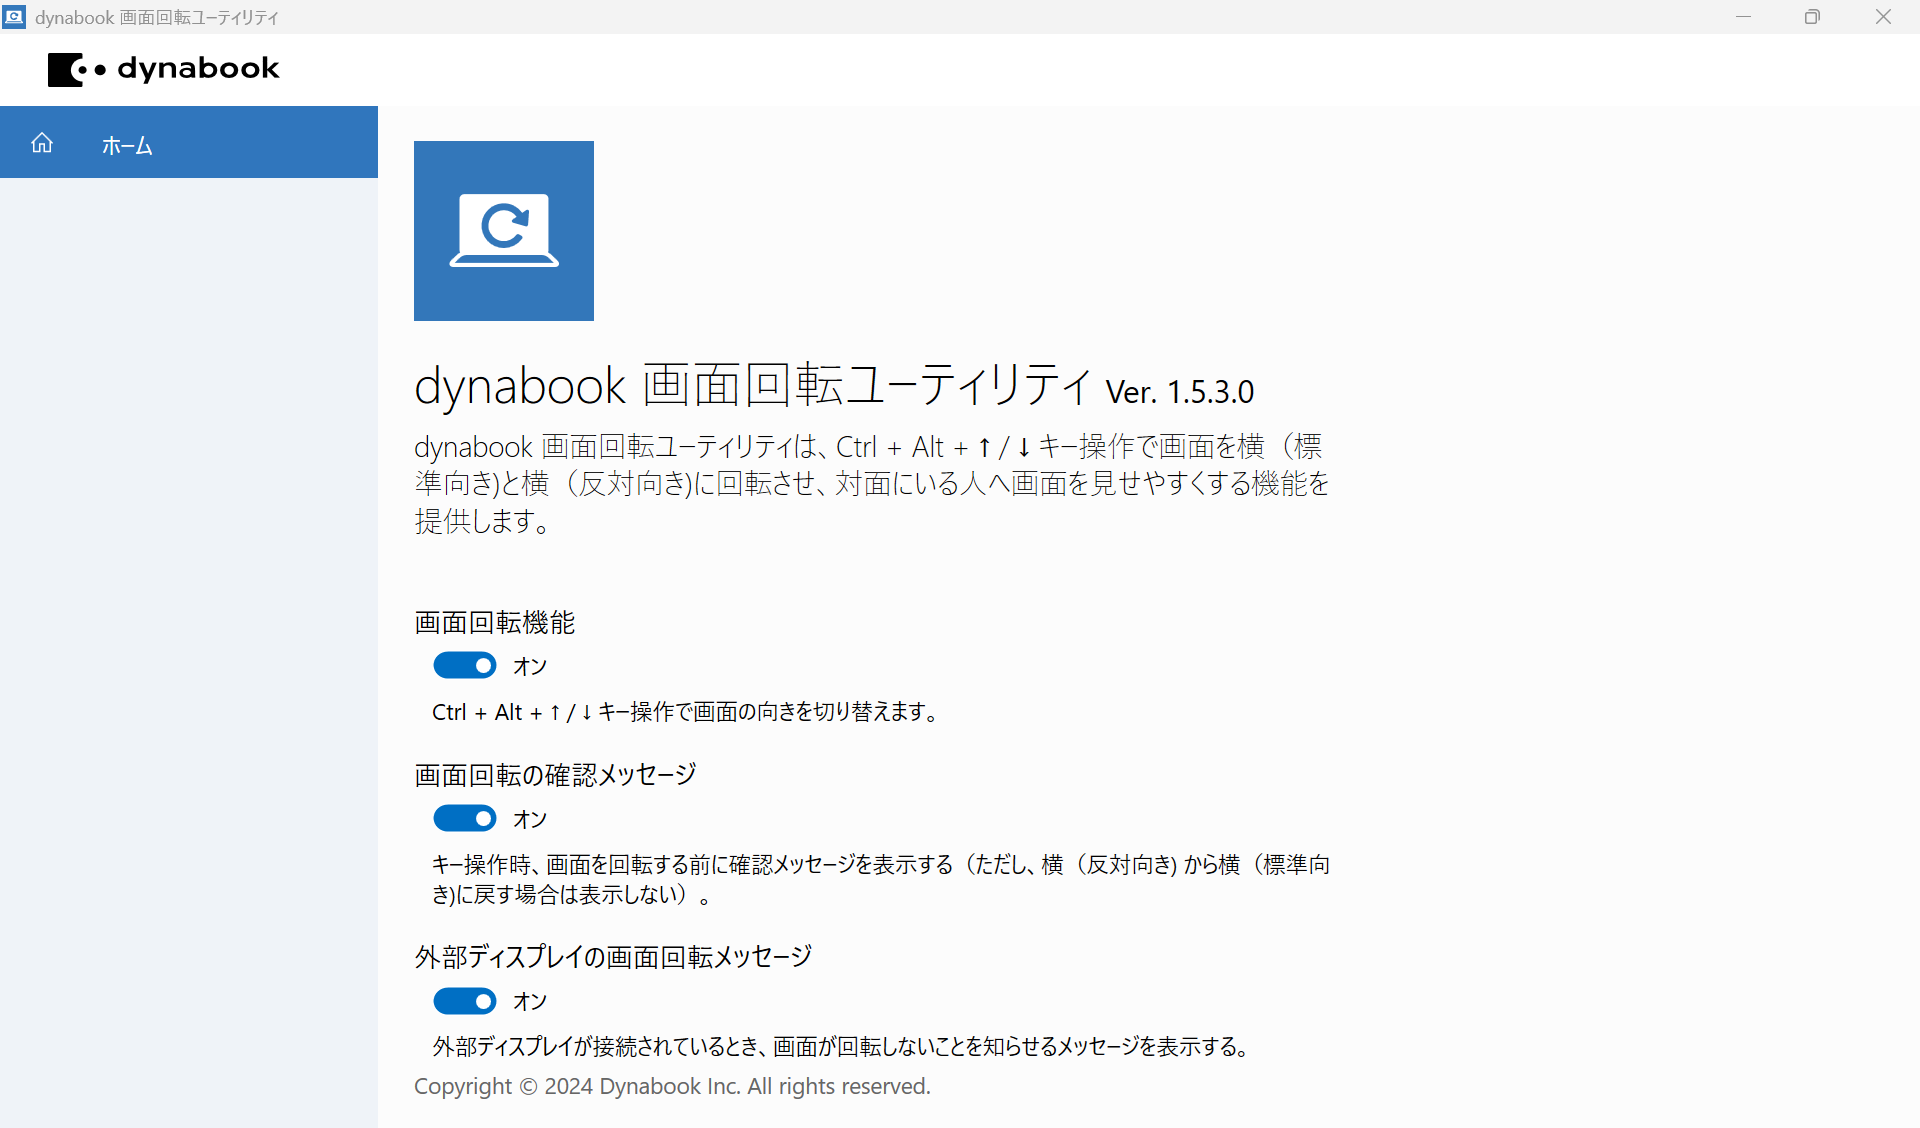Click the オン label under 画面回転機能
This screenshot has height=1128, width=1920.
530,667
